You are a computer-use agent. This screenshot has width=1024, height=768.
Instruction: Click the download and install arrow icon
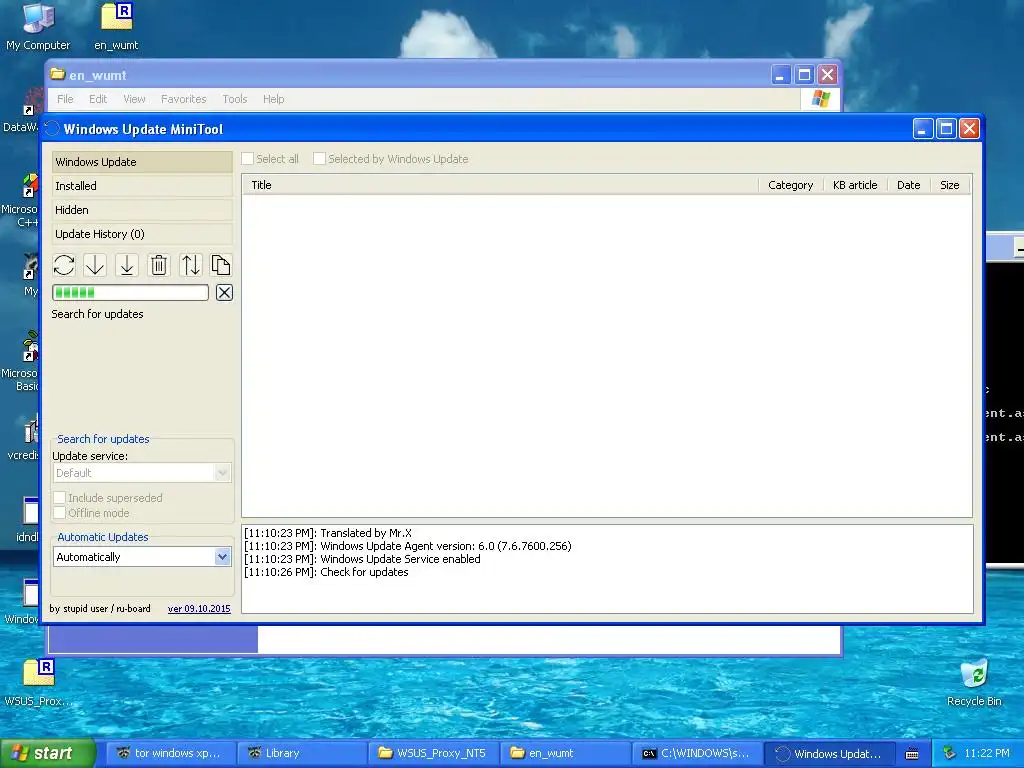(x=127, y=265)
